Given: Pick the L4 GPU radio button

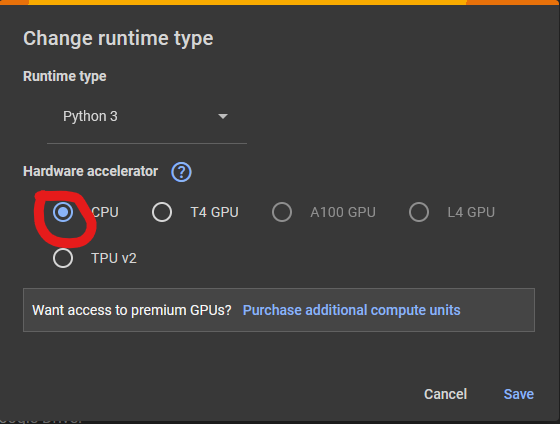Looking at the screenshot, I should [x=419, y=212].
